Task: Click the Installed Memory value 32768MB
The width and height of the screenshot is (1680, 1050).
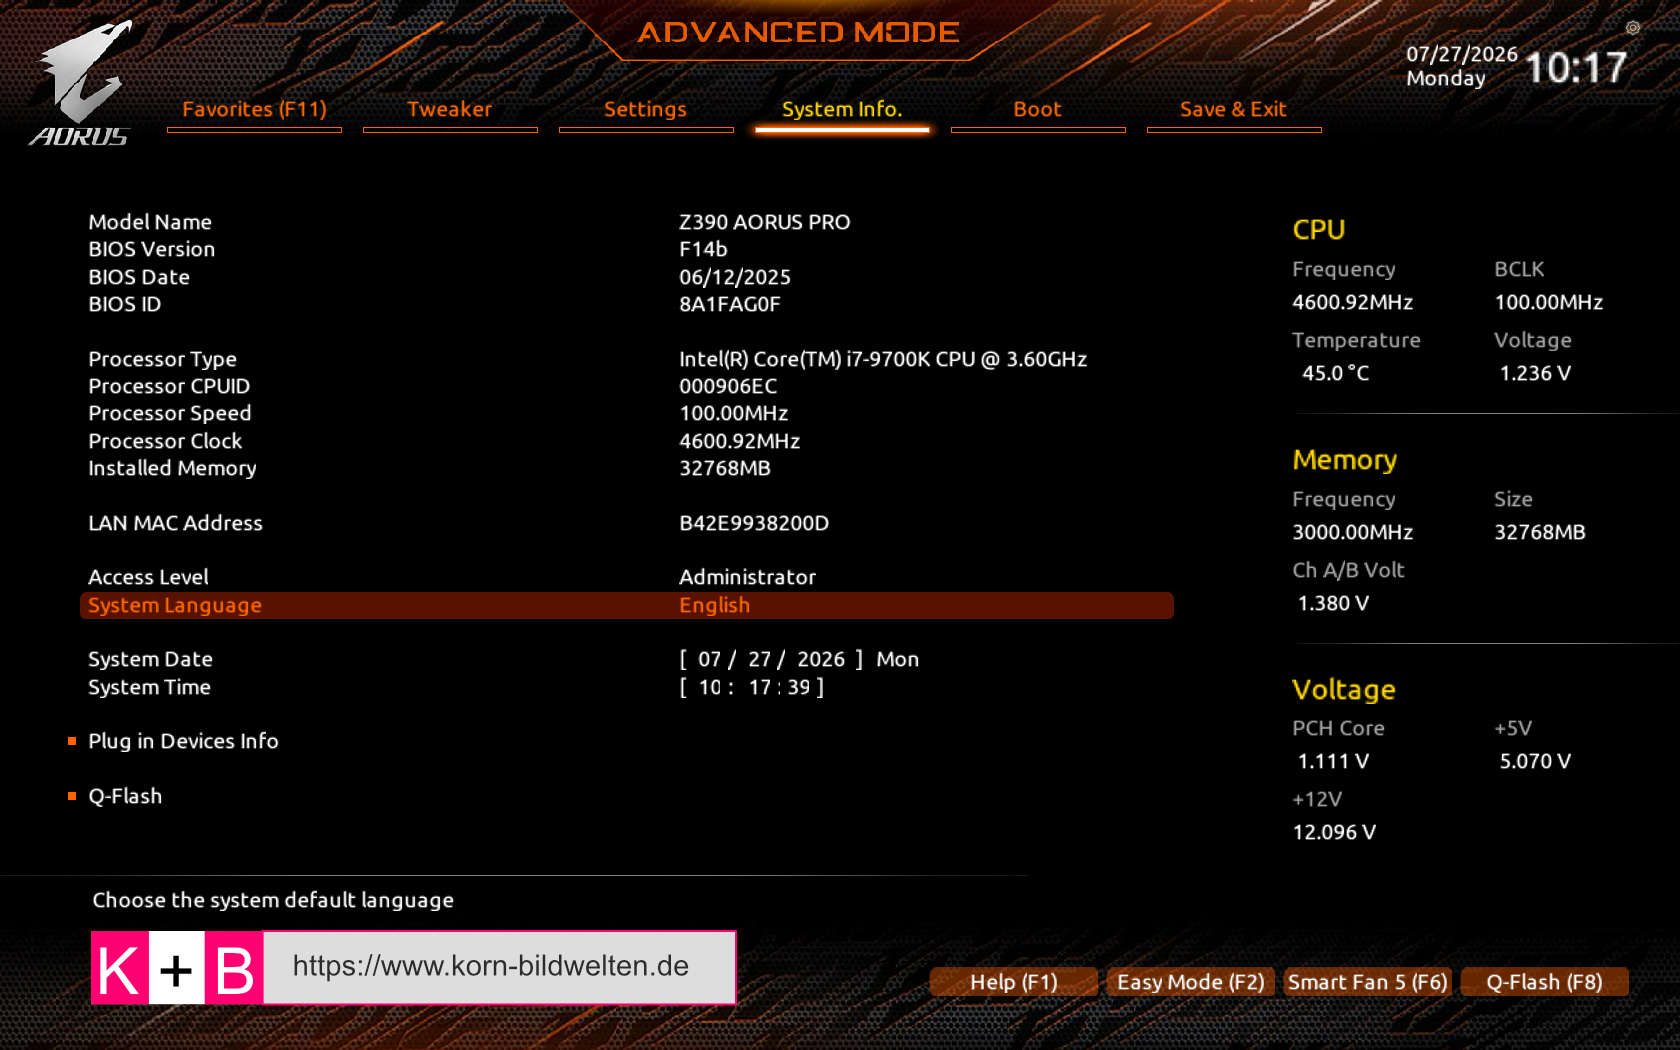Action: [725, 468]
